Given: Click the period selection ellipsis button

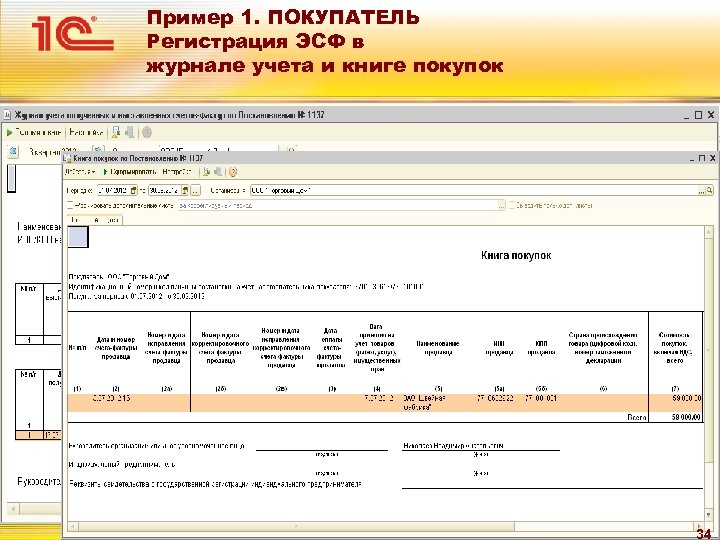Looking at the screenshot, I should coord(195,190).
